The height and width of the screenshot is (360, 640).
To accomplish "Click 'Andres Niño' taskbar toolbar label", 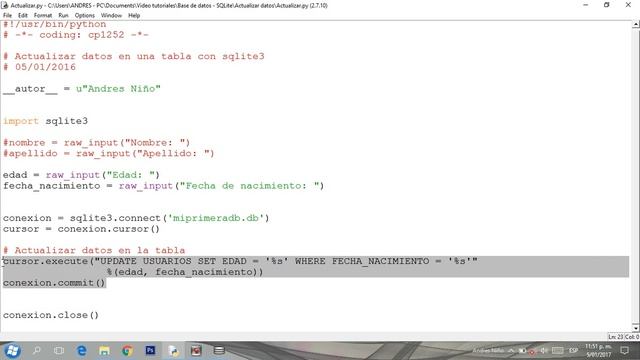I will coord(489,351).
